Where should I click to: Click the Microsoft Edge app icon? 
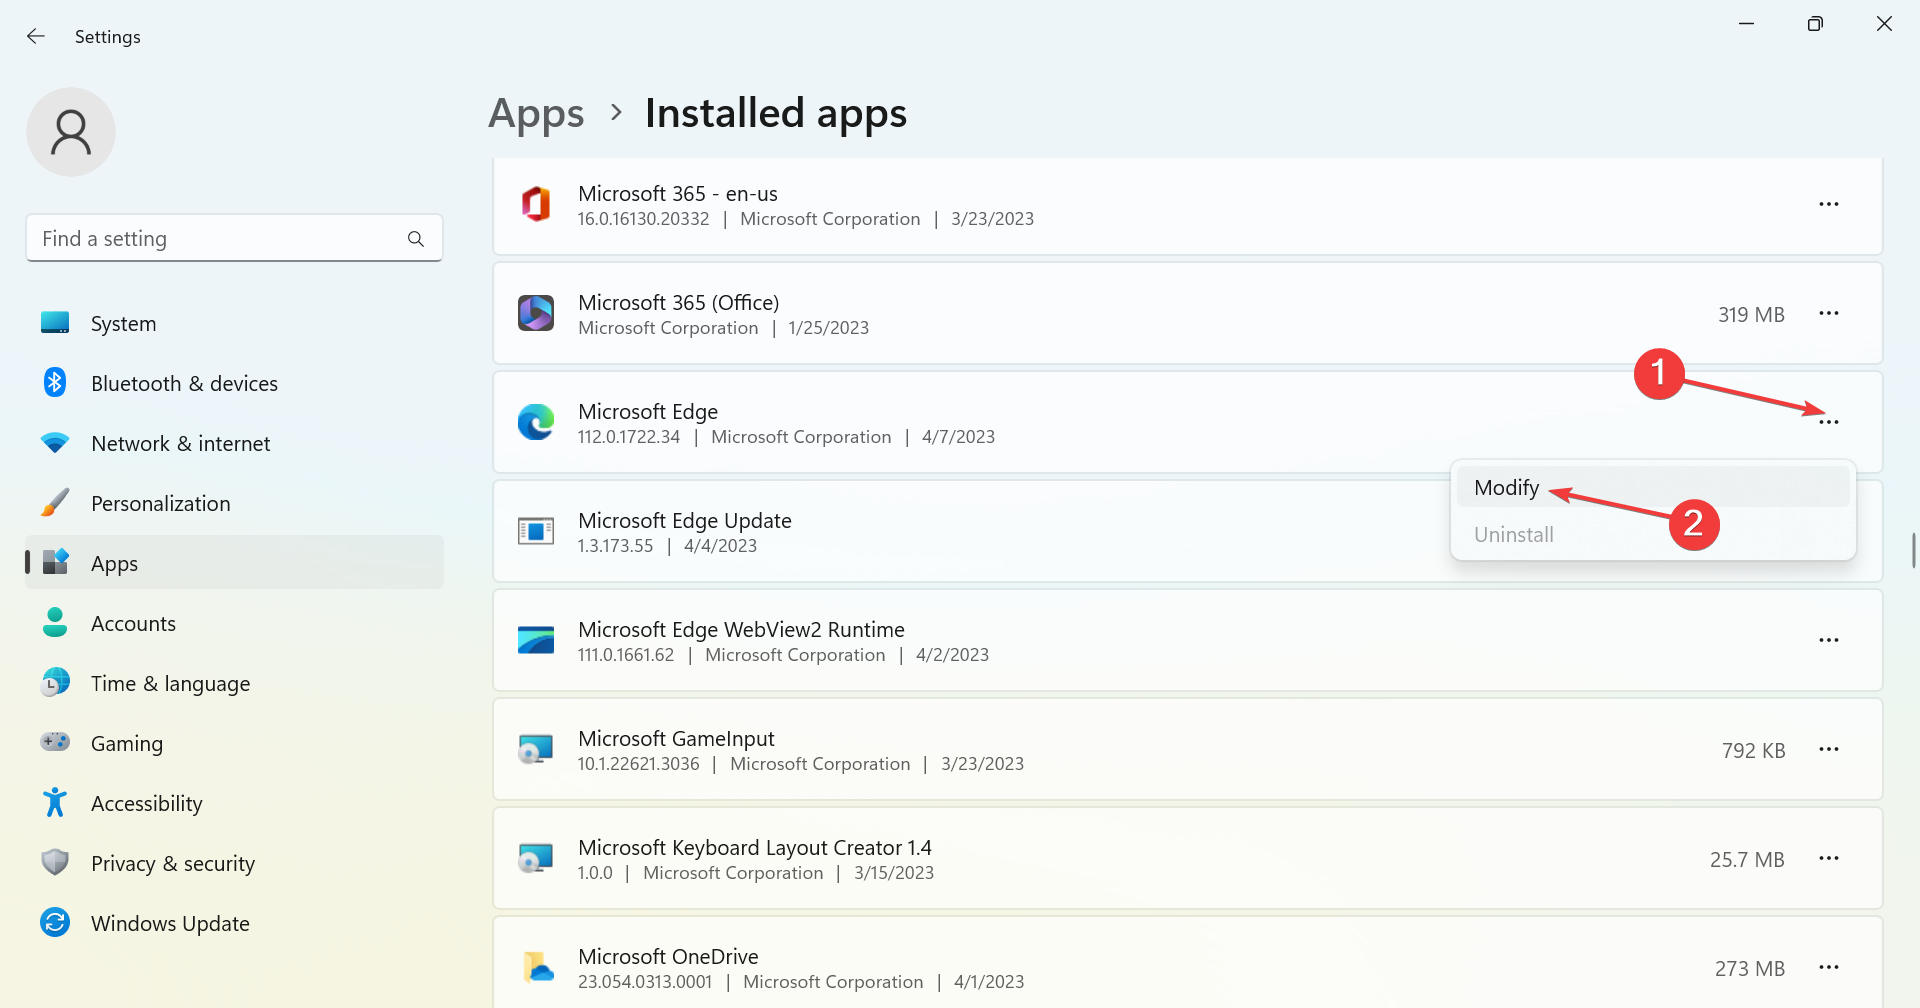pyautogui.click(x=536, y=422)
